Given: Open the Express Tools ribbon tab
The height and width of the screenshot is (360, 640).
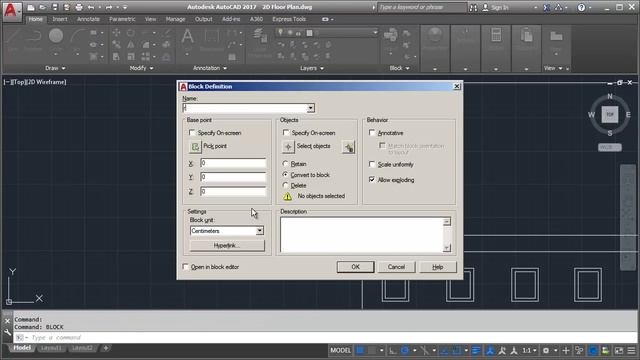Looking at the screenshot, I should (x=289, y=19).
